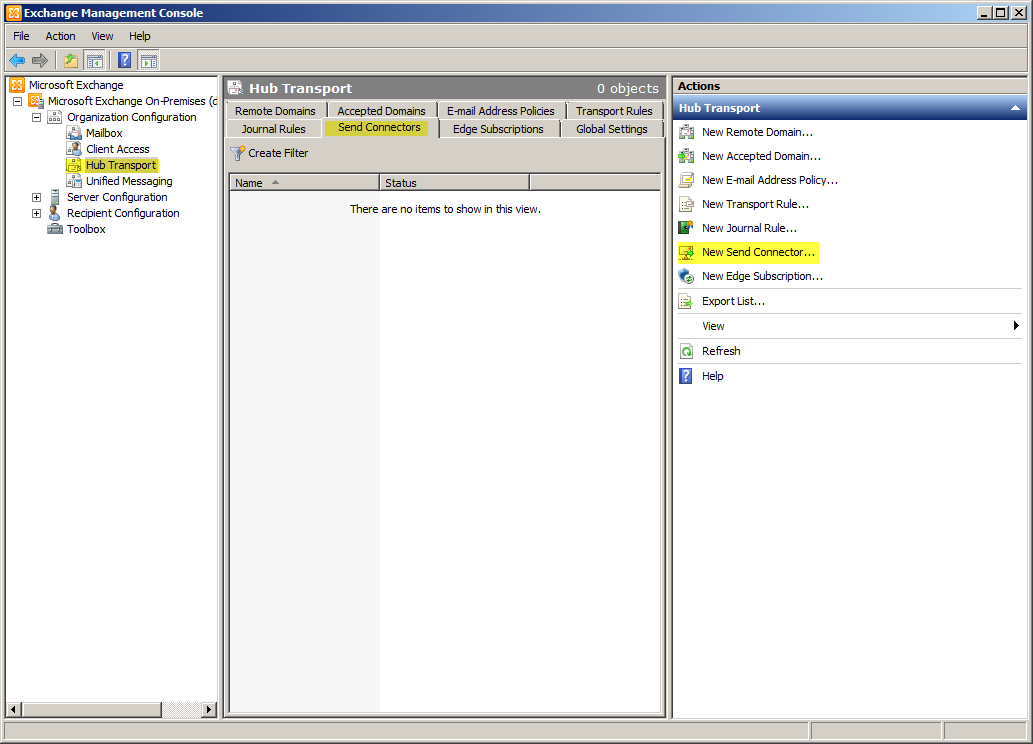Viewport: 1033px width, 744px height.
Task: Click the Up one level folder icon
Action: pos(70,61)
